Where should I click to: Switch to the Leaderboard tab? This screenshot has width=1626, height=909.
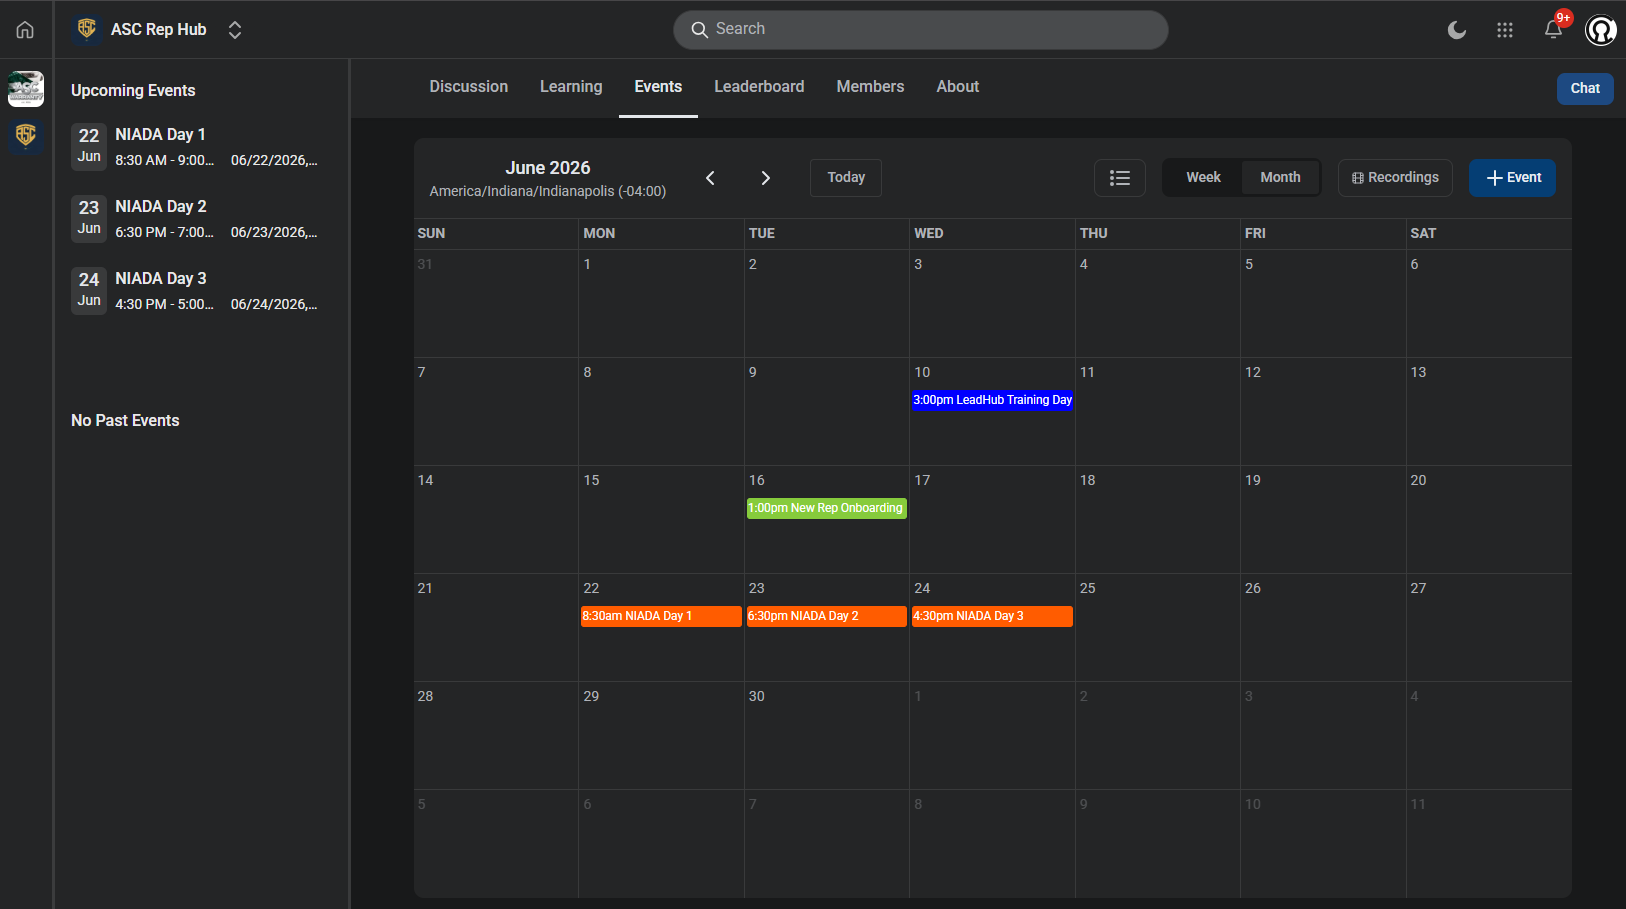coord(759,87)
